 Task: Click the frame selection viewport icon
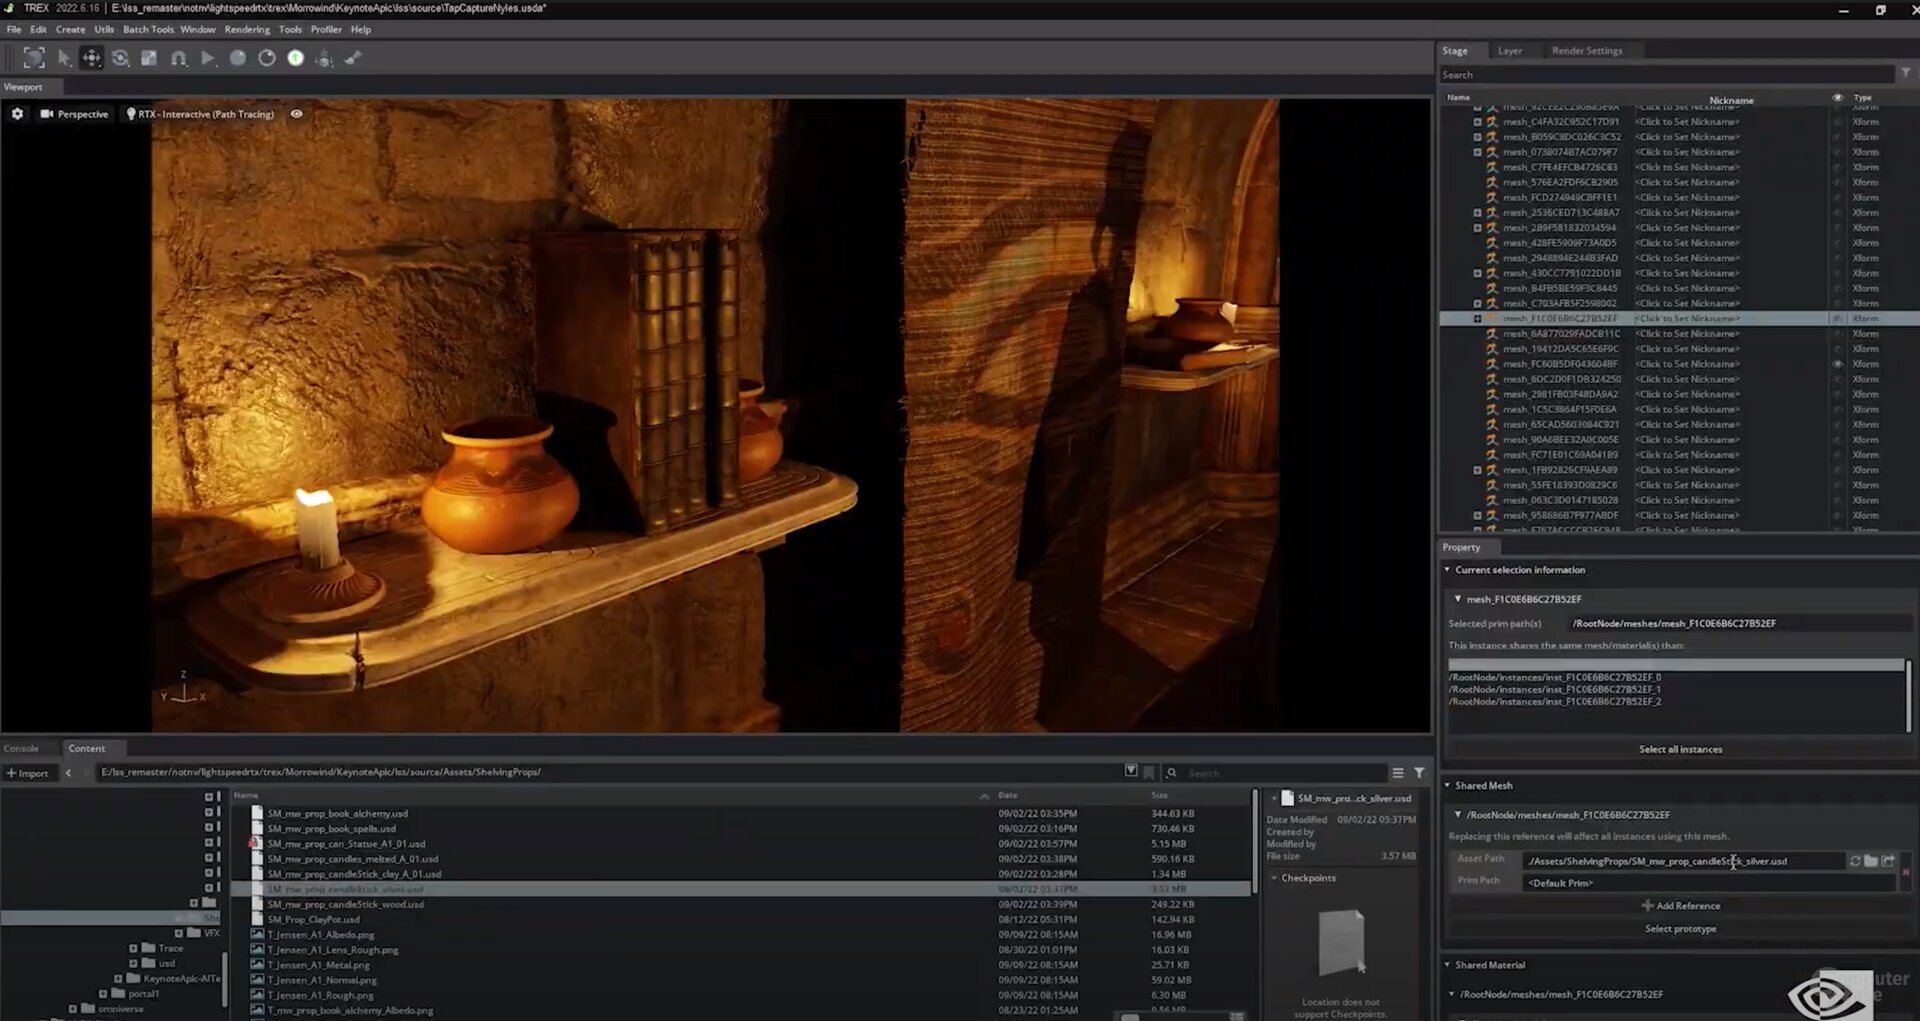click(x=34, y=58)
